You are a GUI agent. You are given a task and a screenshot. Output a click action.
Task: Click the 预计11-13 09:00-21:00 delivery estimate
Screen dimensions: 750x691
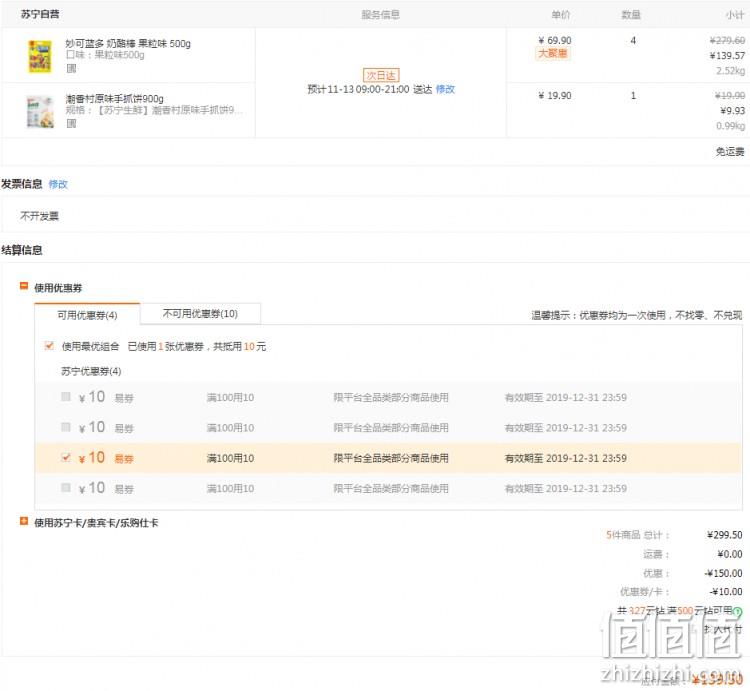[x=369, y=89]
